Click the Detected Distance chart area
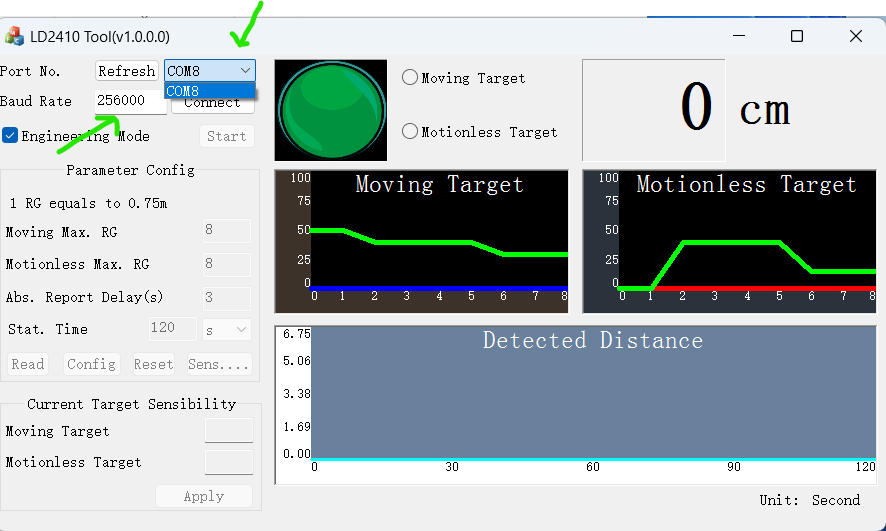Viewport: 886px width, 531px height. click(x=592, y=400)
